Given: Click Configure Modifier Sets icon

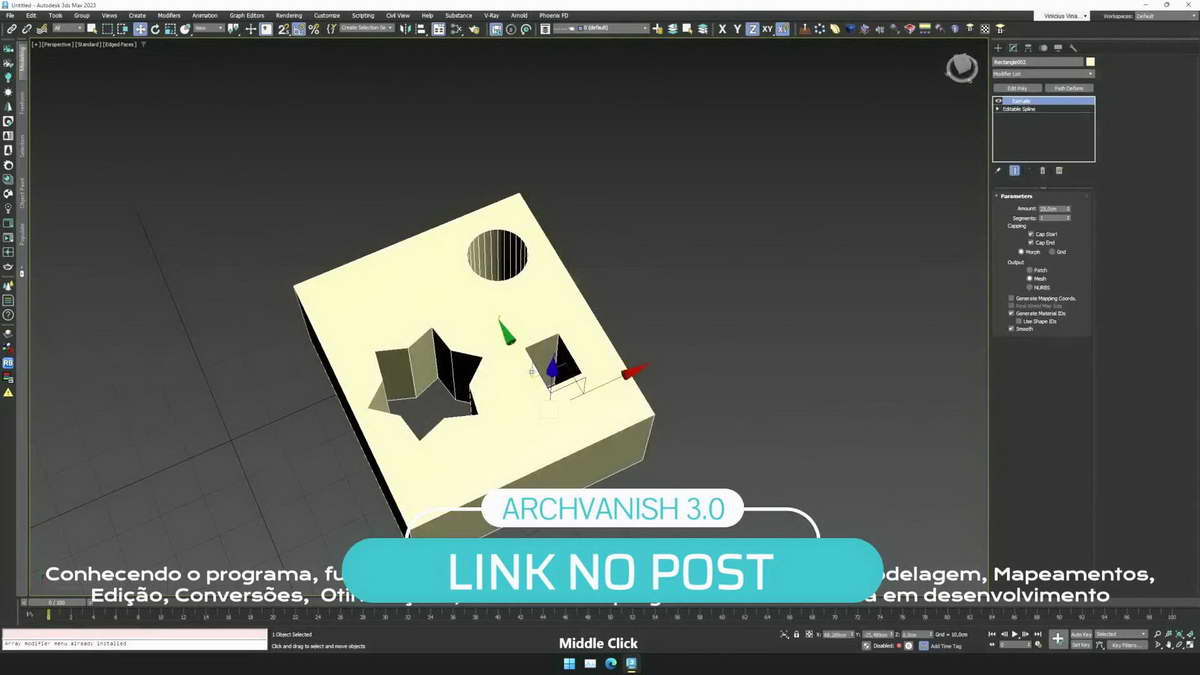Looking at the screenshot, I should pyautogui.click(x=1059, y=171).
